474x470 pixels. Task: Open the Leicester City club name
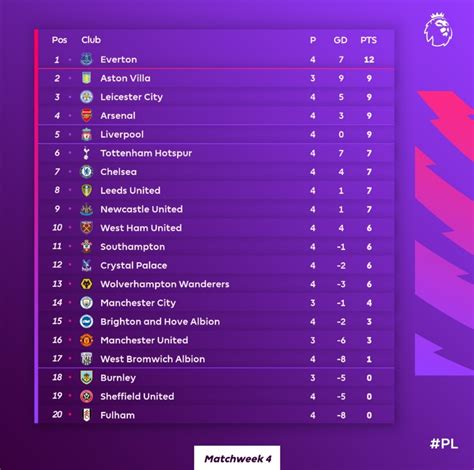(x=132, y=97)
